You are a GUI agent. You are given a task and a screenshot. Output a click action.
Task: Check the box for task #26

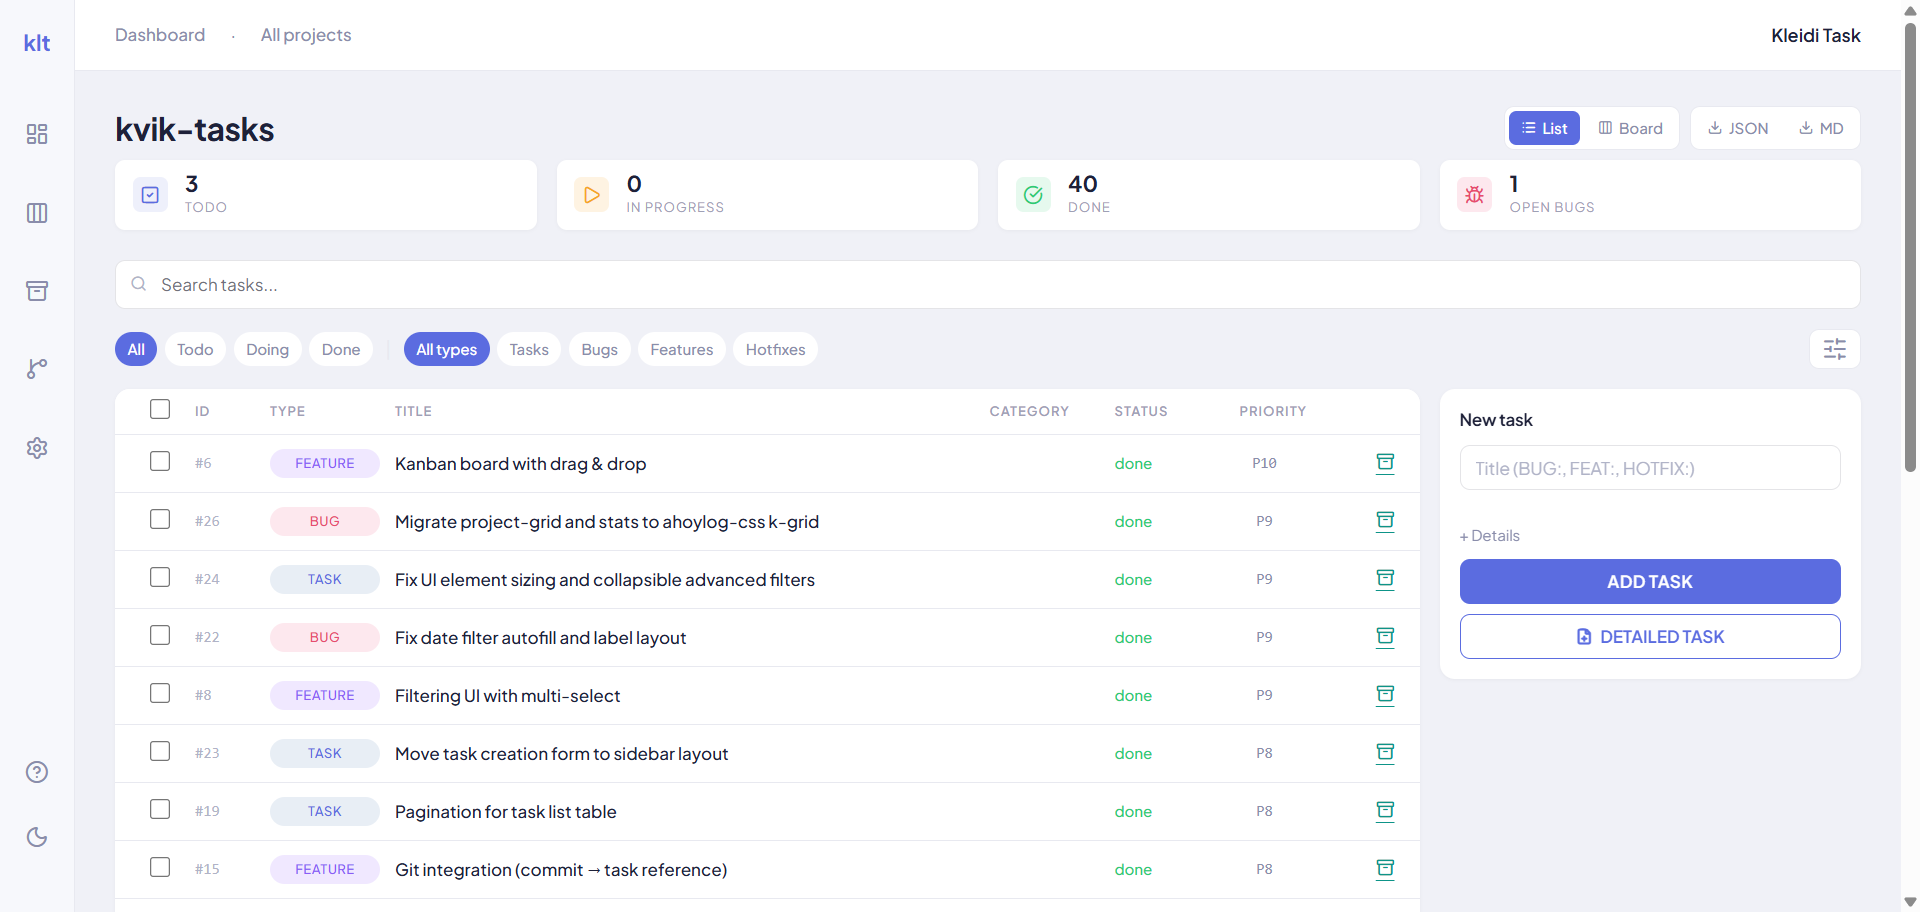click(x=160, y=519)
